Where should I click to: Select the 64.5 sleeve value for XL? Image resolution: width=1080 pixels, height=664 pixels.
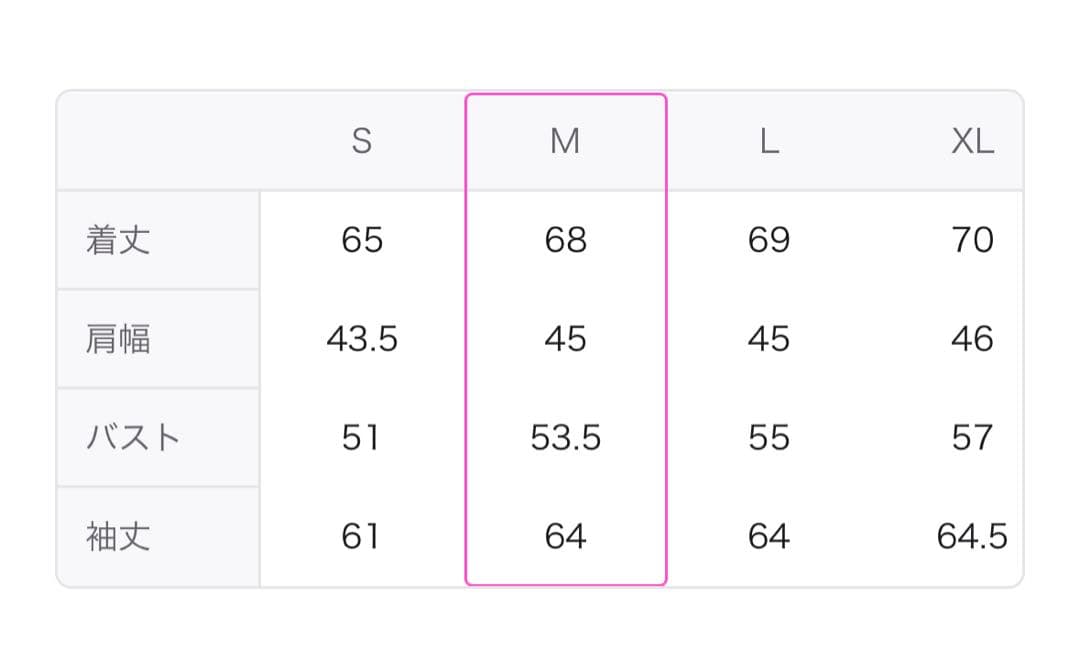pos(972,537)
